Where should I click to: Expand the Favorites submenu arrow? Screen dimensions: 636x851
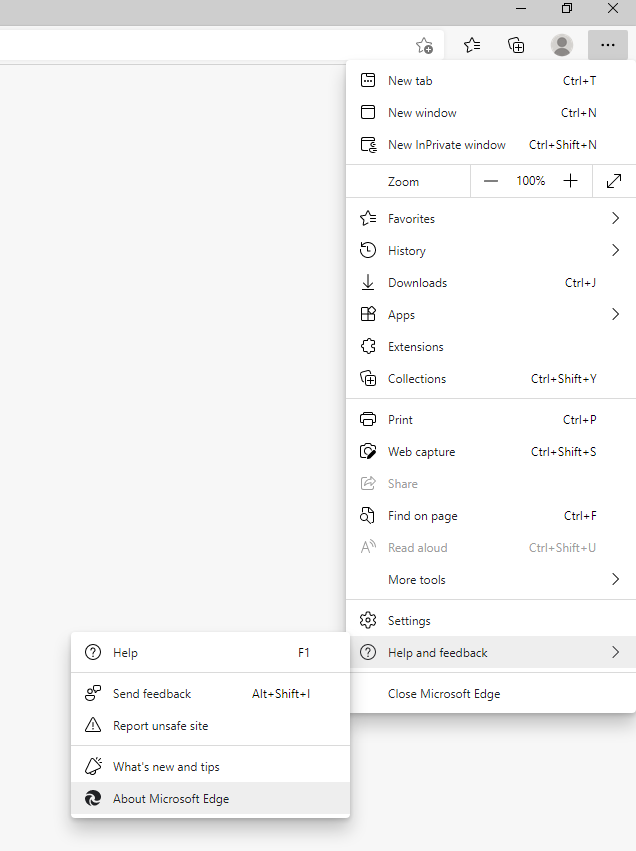click(615, 218)
